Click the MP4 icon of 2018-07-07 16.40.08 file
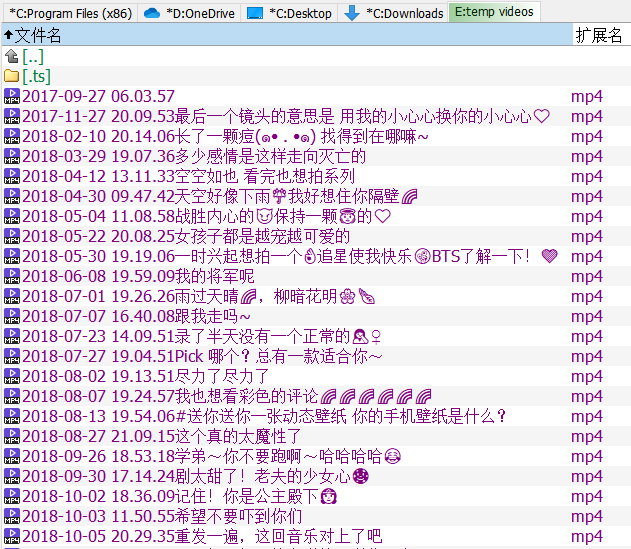Viewport: 631px width, 549px height. click(x=12, y=316)
